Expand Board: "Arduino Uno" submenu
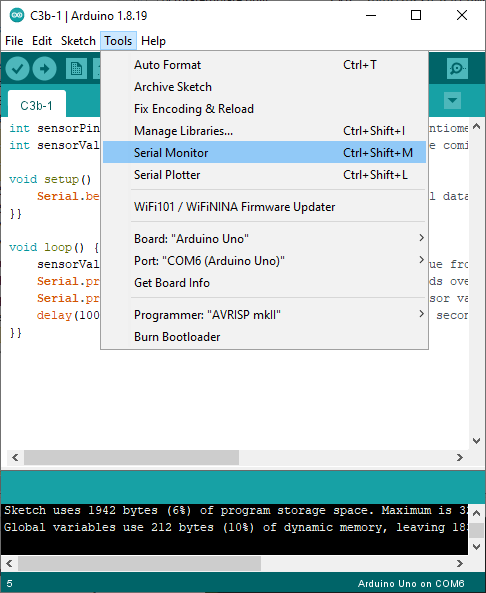Image resolution: width=486 pixels, height=593 pixels. (x=264, y=239)
